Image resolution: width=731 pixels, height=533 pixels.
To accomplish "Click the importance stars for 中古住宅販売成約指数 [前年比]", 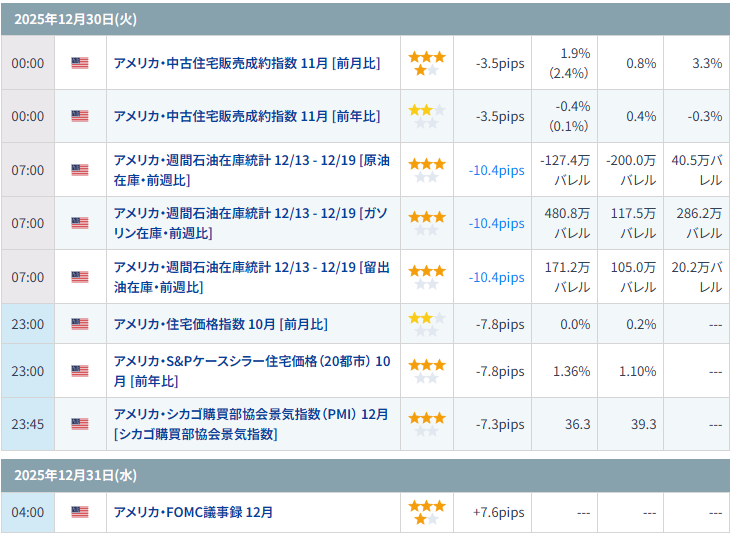I will pyautogui.click(x=426, y=116).
